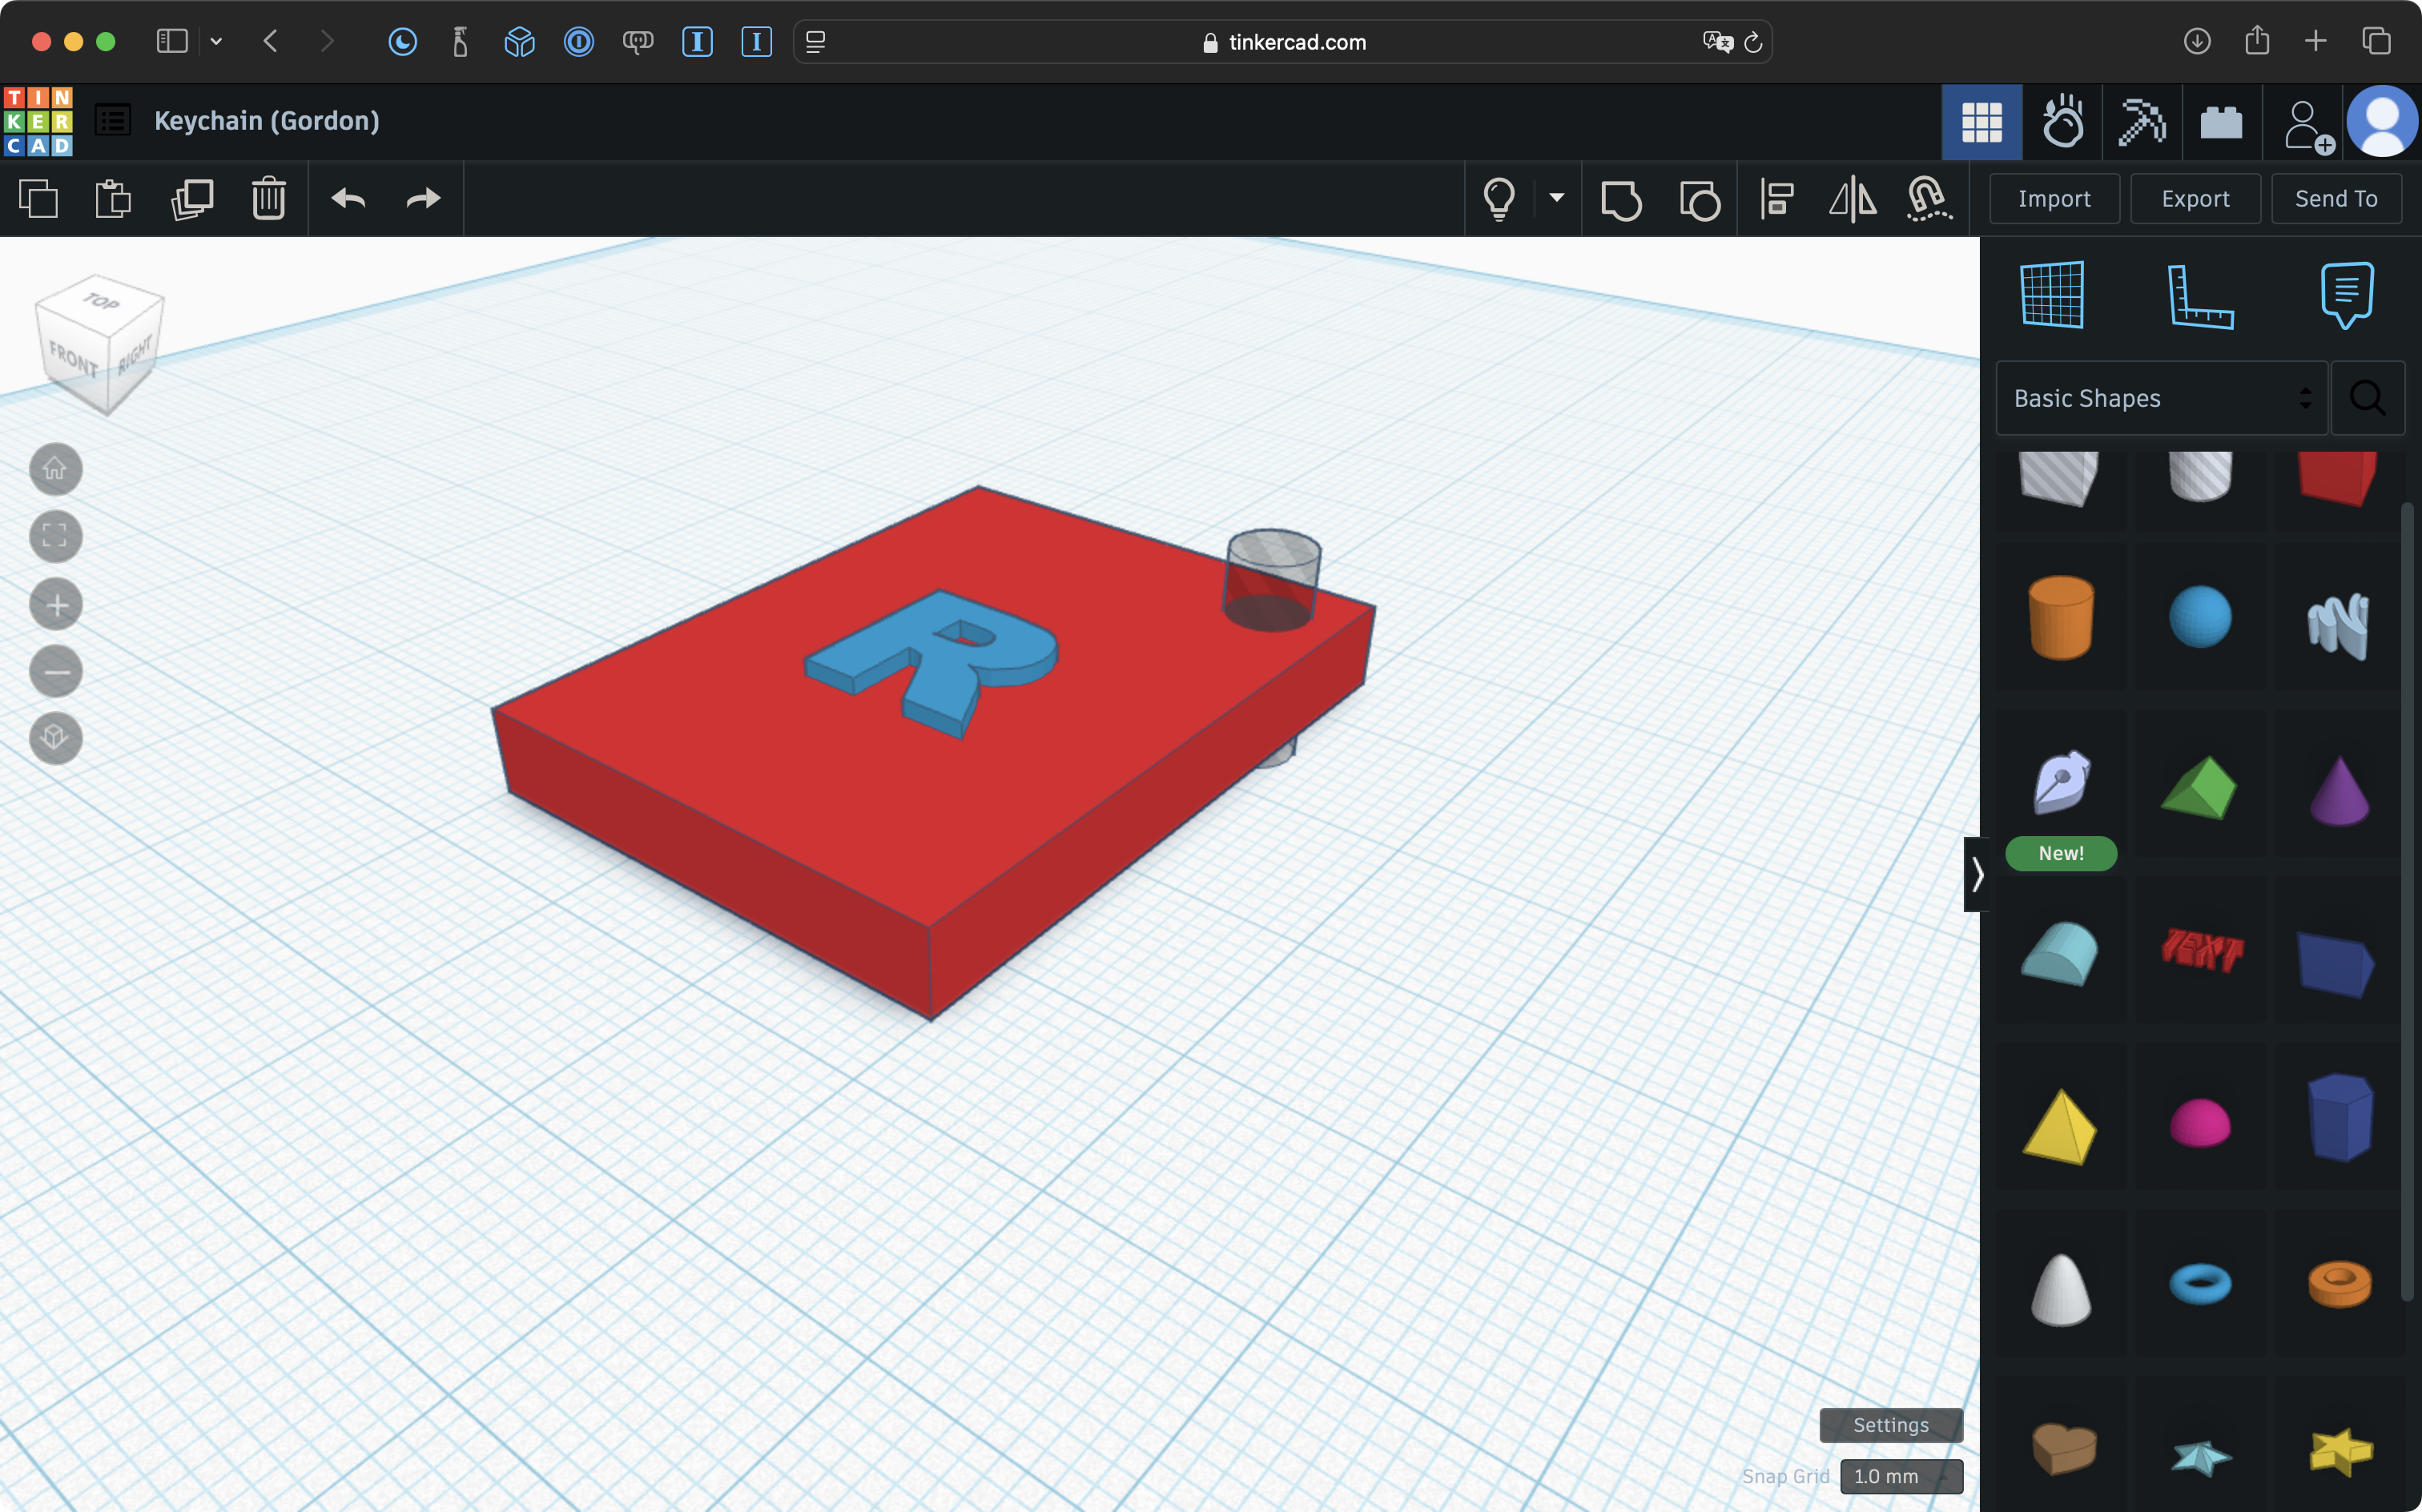Screen dimensions: 2422x1512
Task: Toggle the Workplane tool
Action: tap(2052, 296)
